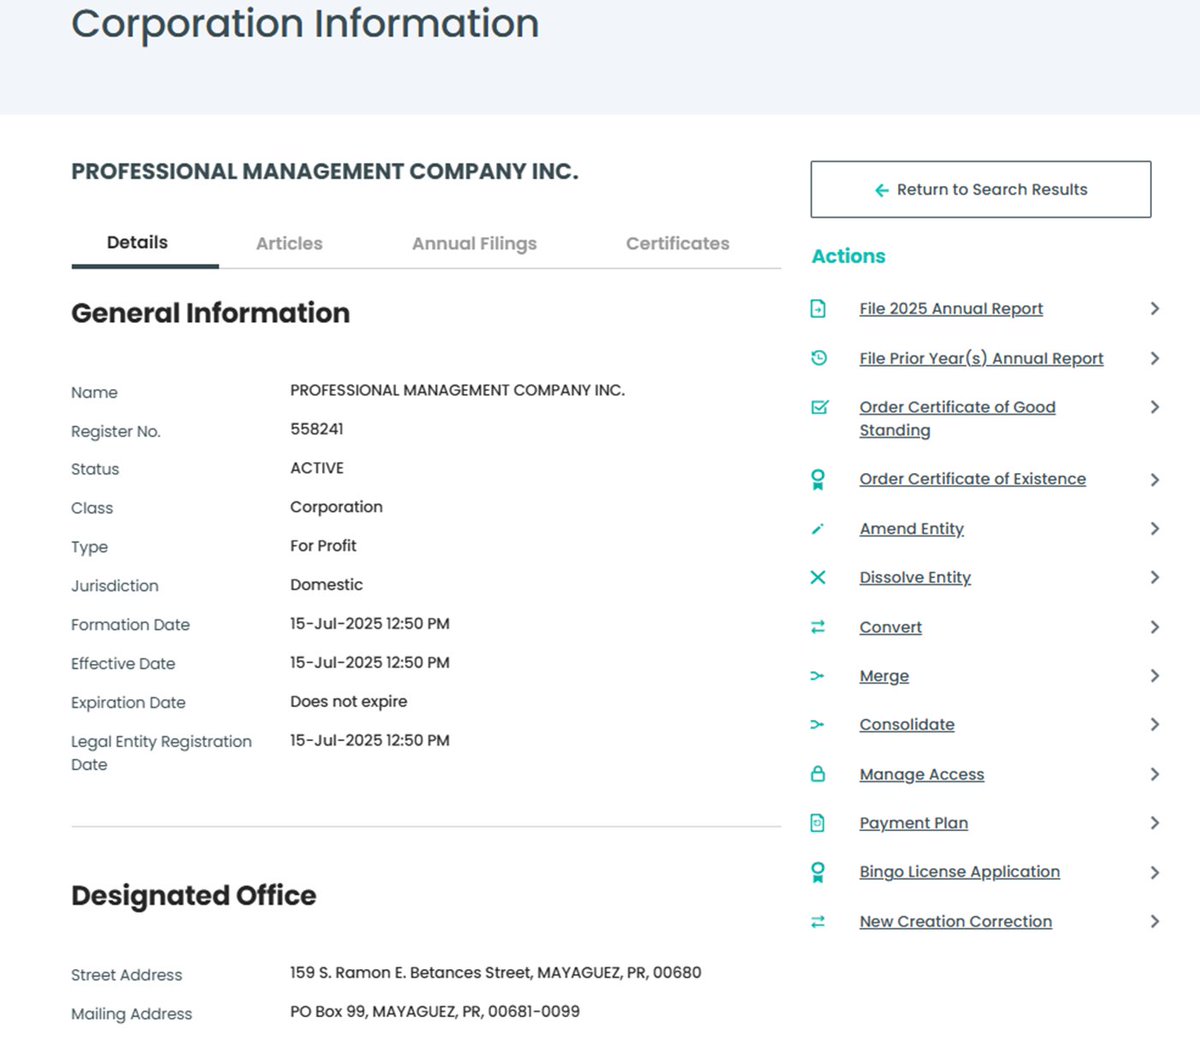Click the padlock icon beside Manage Access
Screen dimensions: 1200x1059
click(x=818, y=774)
